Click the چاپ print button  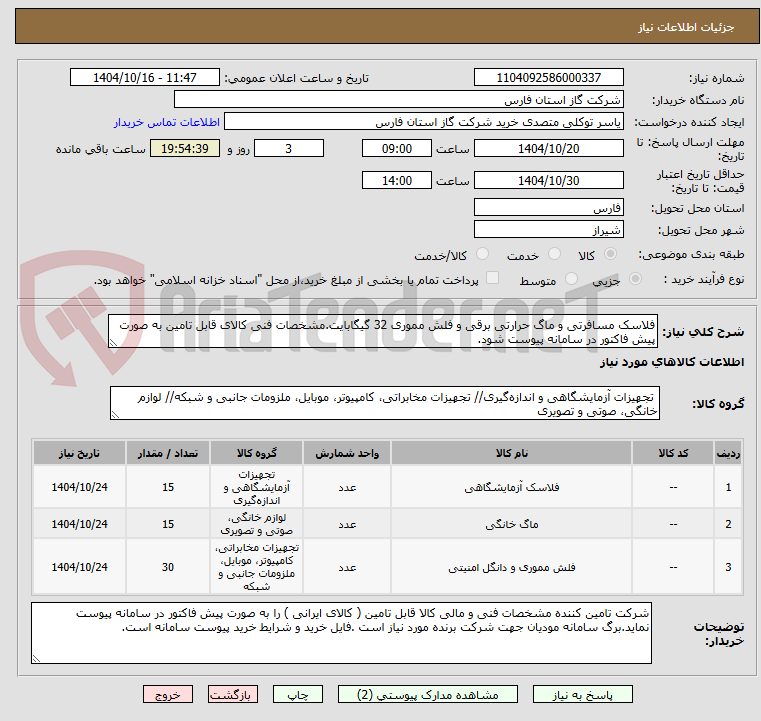tap(298, 694)
